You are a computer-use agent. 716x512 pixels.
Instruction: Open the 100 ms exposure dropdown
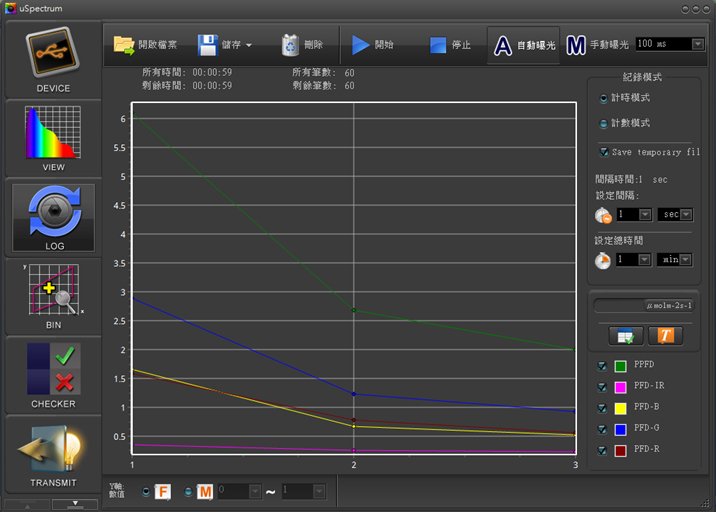(697, 44)
